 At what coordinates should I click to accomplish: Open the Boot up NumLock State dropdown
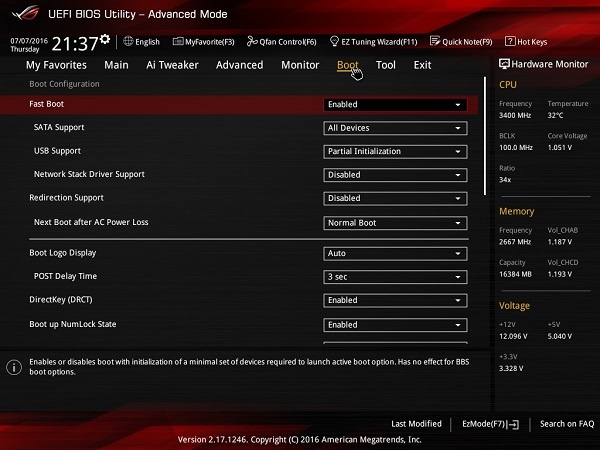coord(395,325)
